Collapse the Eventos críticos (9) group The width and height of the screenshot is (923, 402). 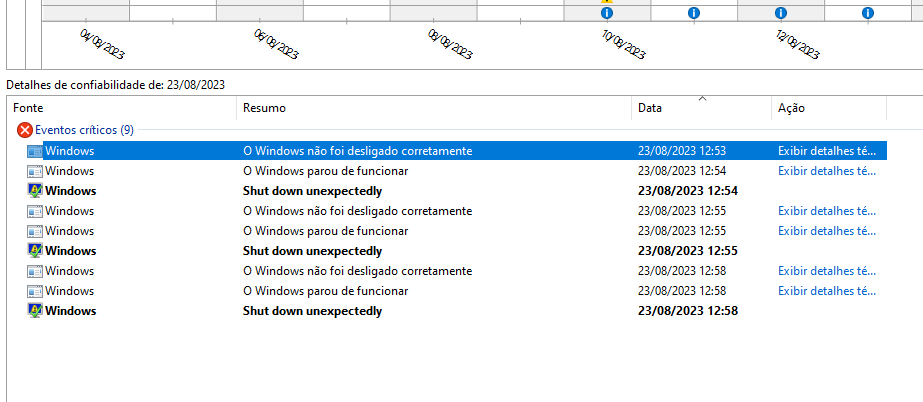coord(84,130)
